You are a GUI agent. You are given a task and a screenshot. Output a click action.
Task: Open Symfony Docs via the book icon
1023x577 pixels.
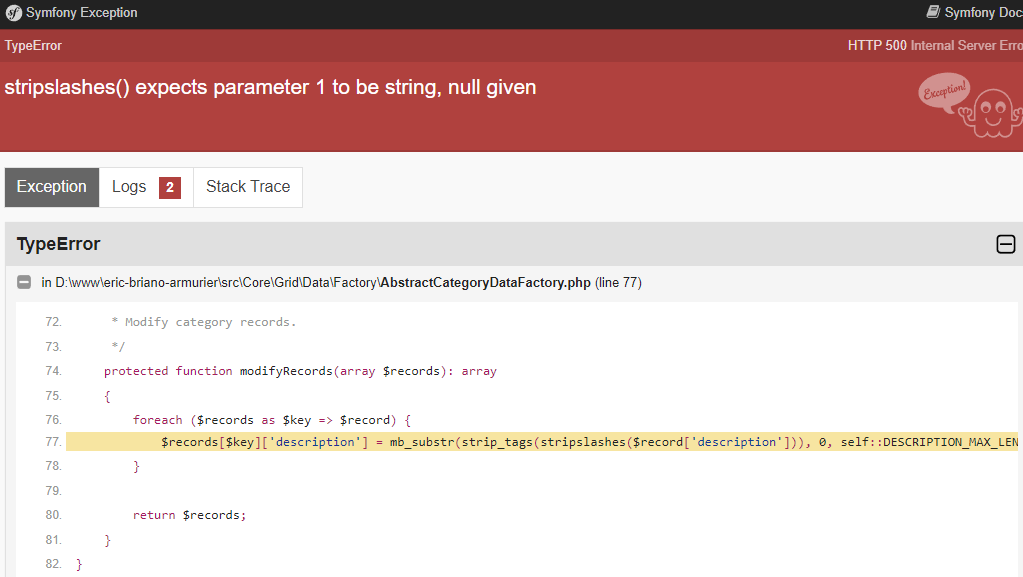click(932, 12)
